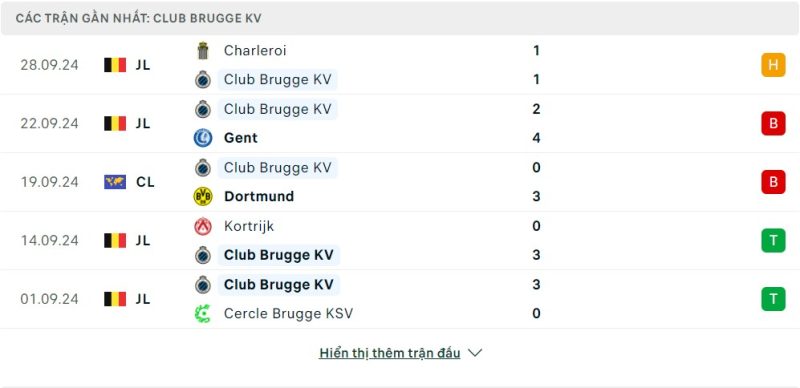Click the Kortrijk club crest
The image size is (800, 388).
[203, 226]
